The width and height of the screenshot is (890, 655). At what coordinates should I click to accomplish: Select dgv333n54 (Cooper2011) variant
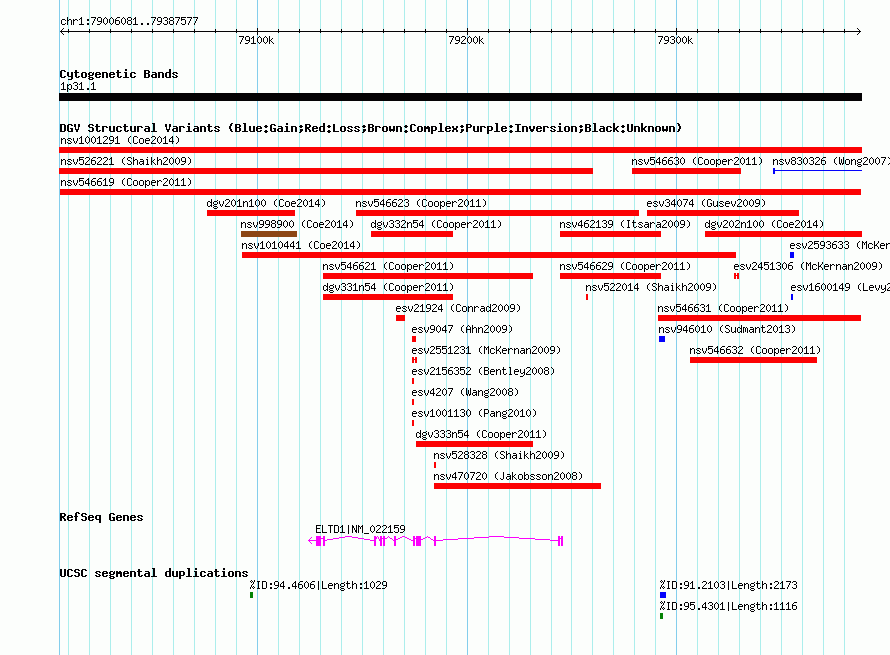(475, 444)
